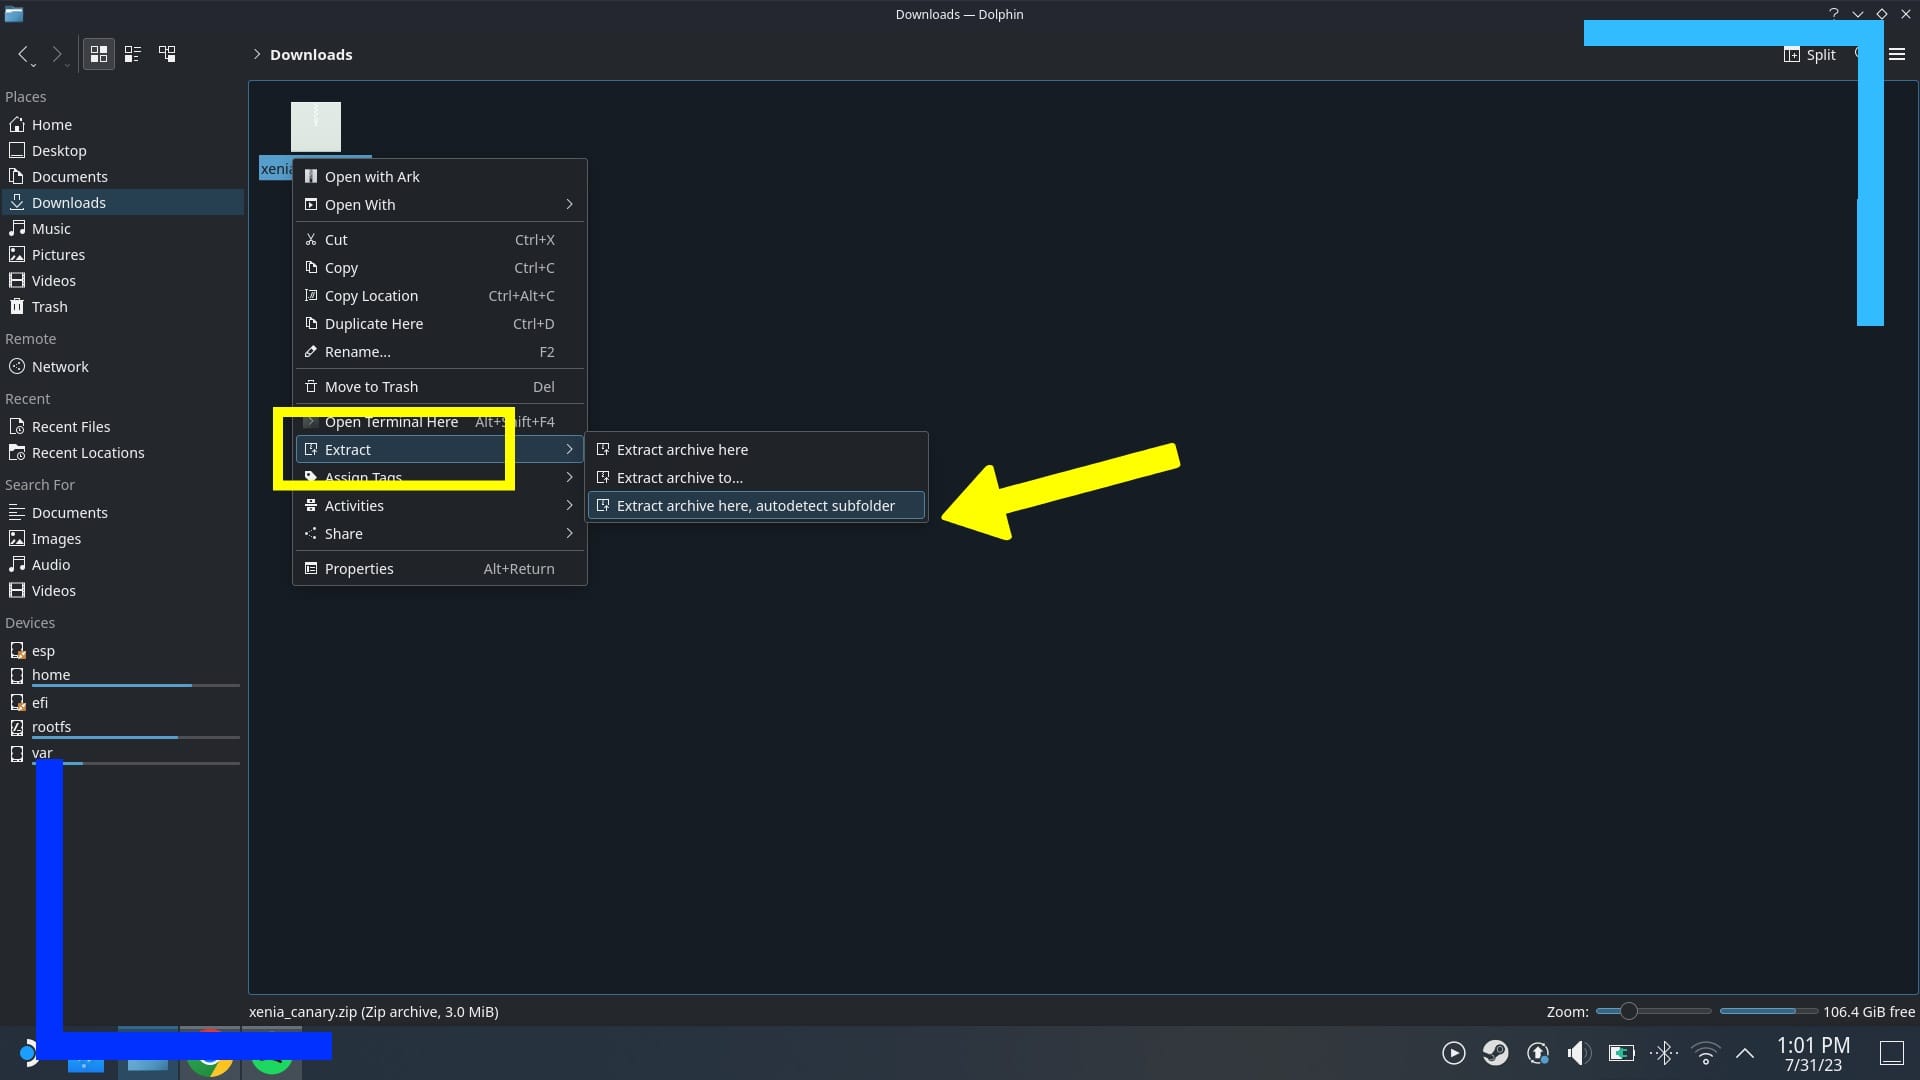Switch to details view mode in toolbar

pos(132,54)
